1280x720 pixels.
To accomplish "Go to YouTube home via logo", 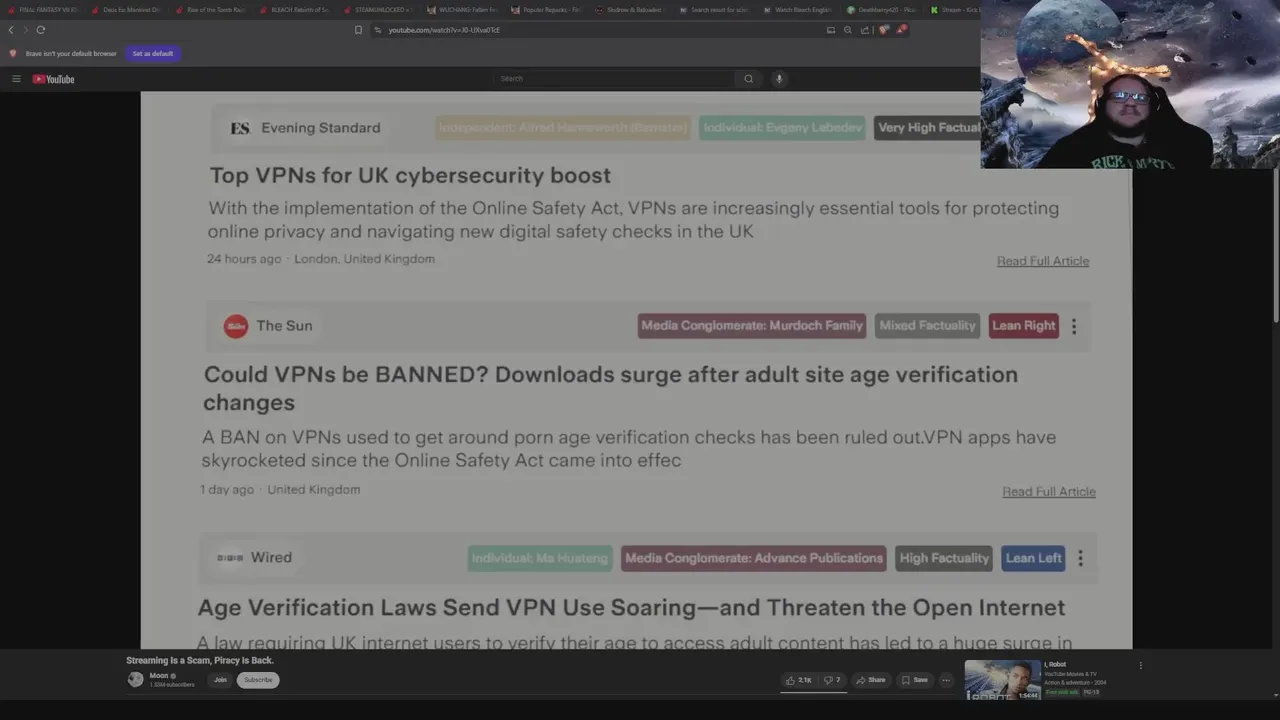I will click(x=53, y=79).
